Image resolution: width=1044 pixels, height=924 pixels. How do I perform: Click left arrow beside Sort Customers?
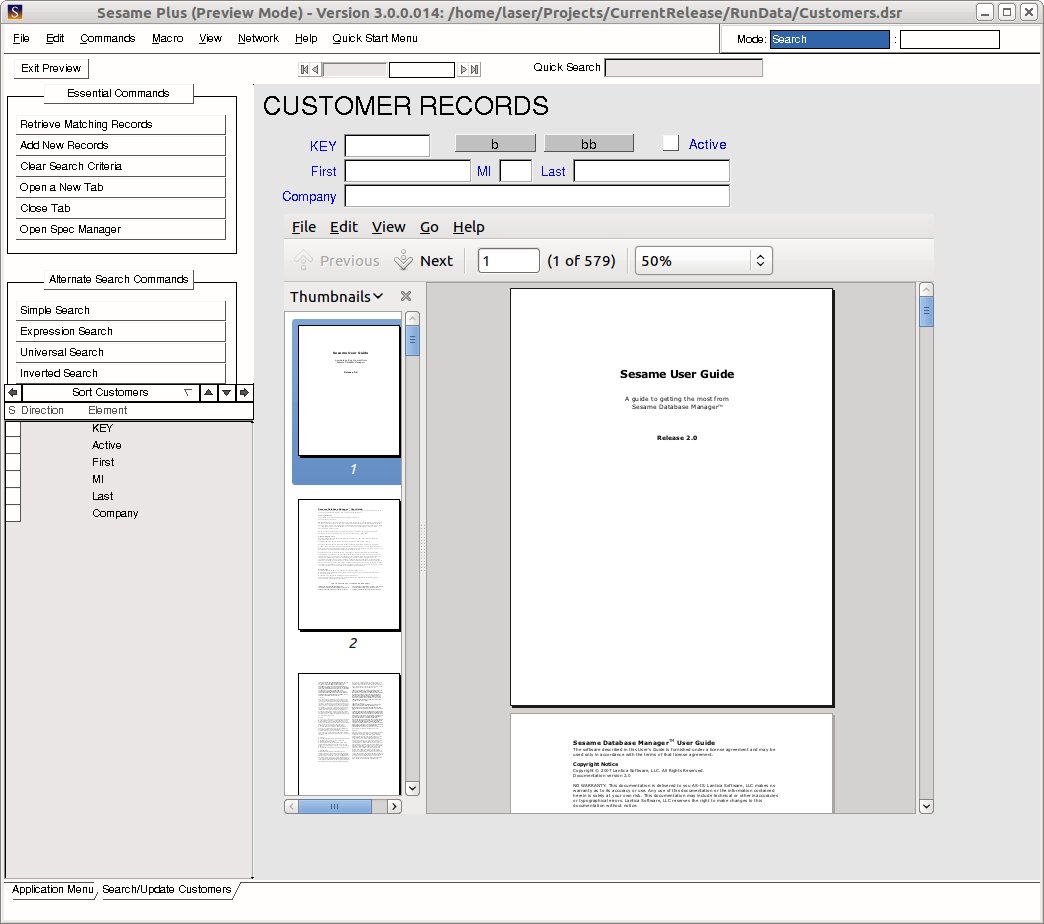coord(13,393)
